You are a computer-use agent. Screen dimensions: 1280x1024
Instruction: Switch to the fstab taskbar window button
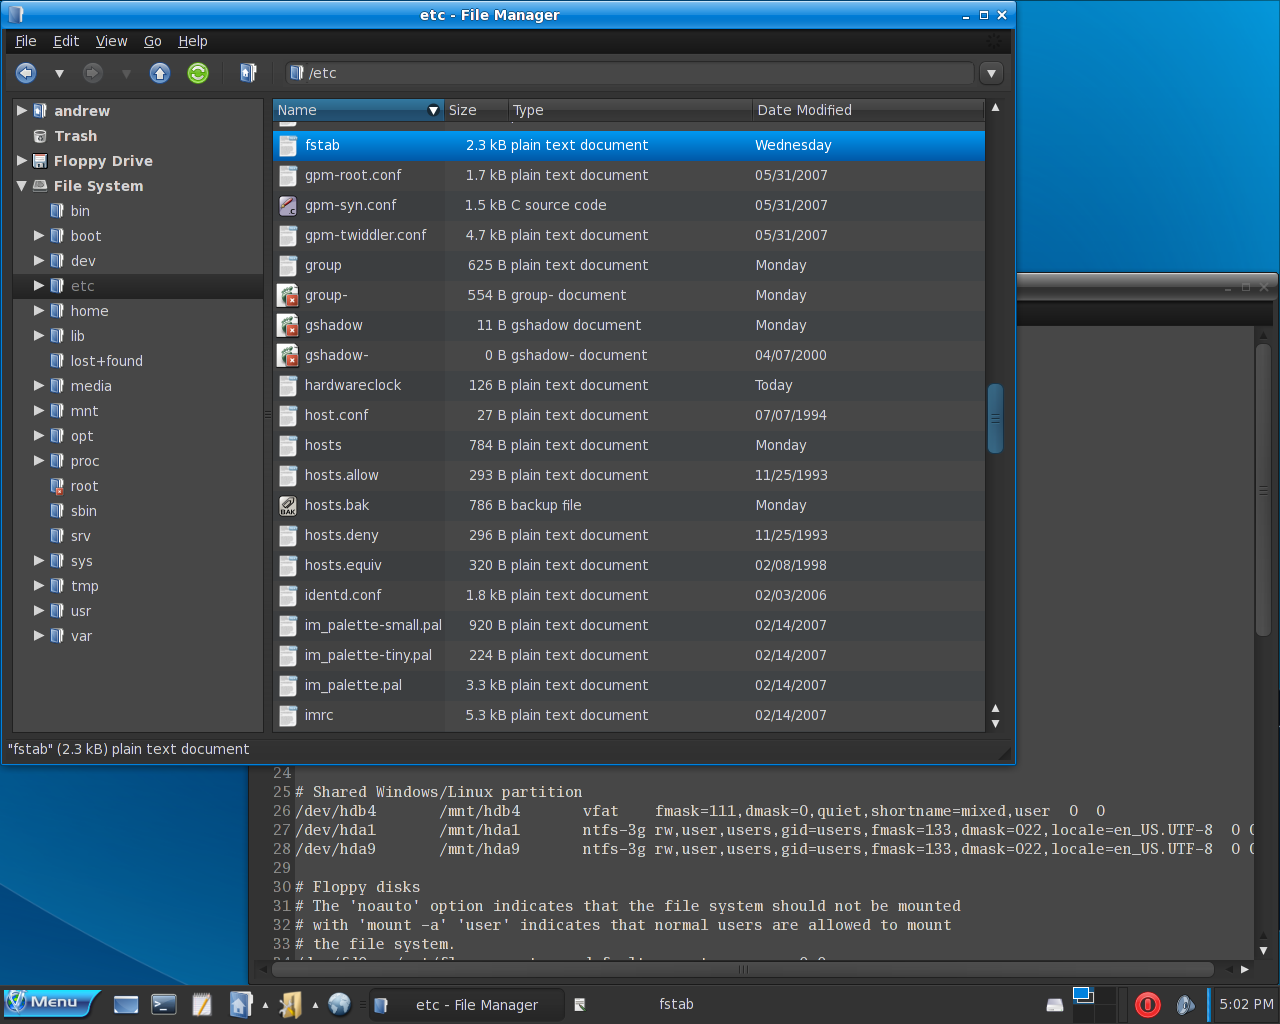(667, 1004)
